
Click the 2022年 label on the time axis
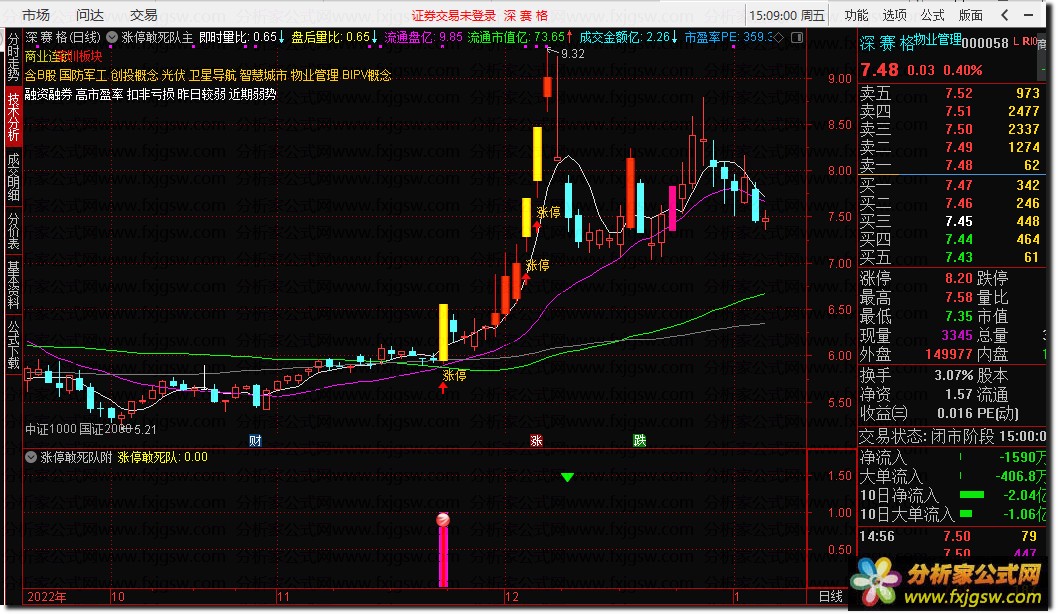[47, 596]
